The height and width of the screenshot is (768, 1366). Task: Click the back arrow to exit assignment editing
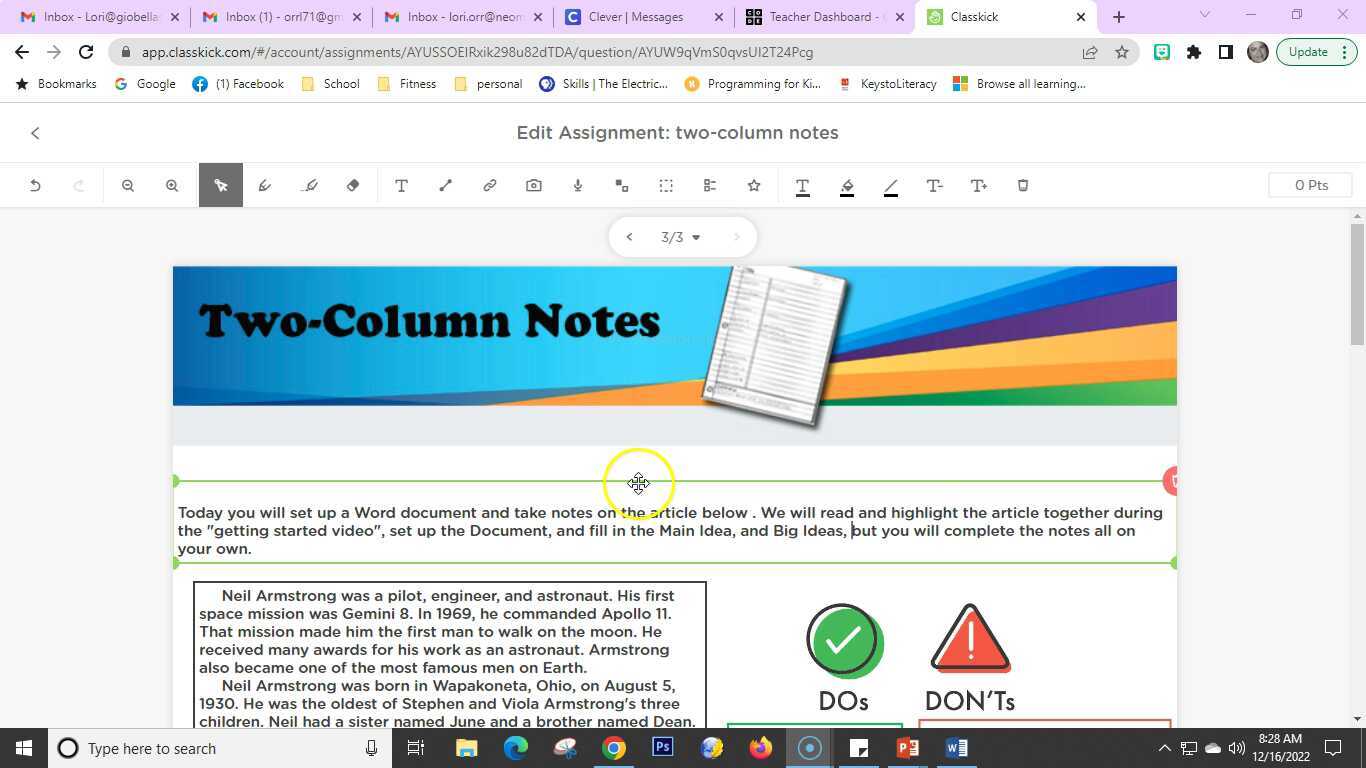(35, 132)
